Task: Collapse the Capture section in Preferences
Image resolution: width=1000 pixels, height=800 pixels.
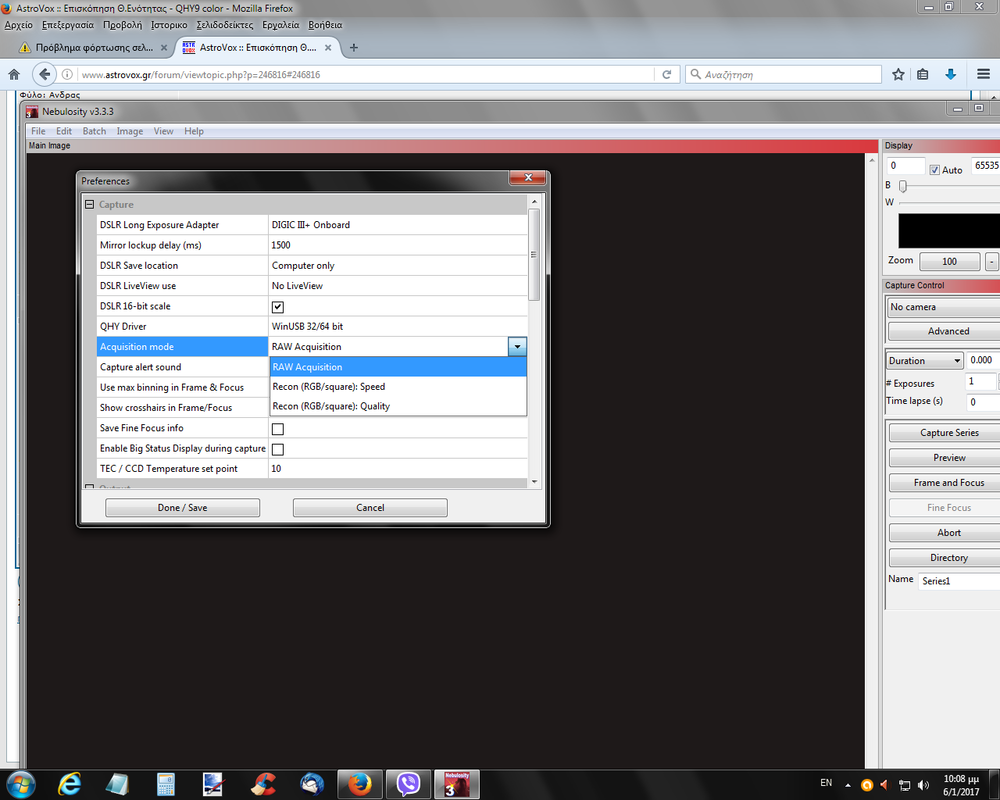Action: click(x=89, y=205)
